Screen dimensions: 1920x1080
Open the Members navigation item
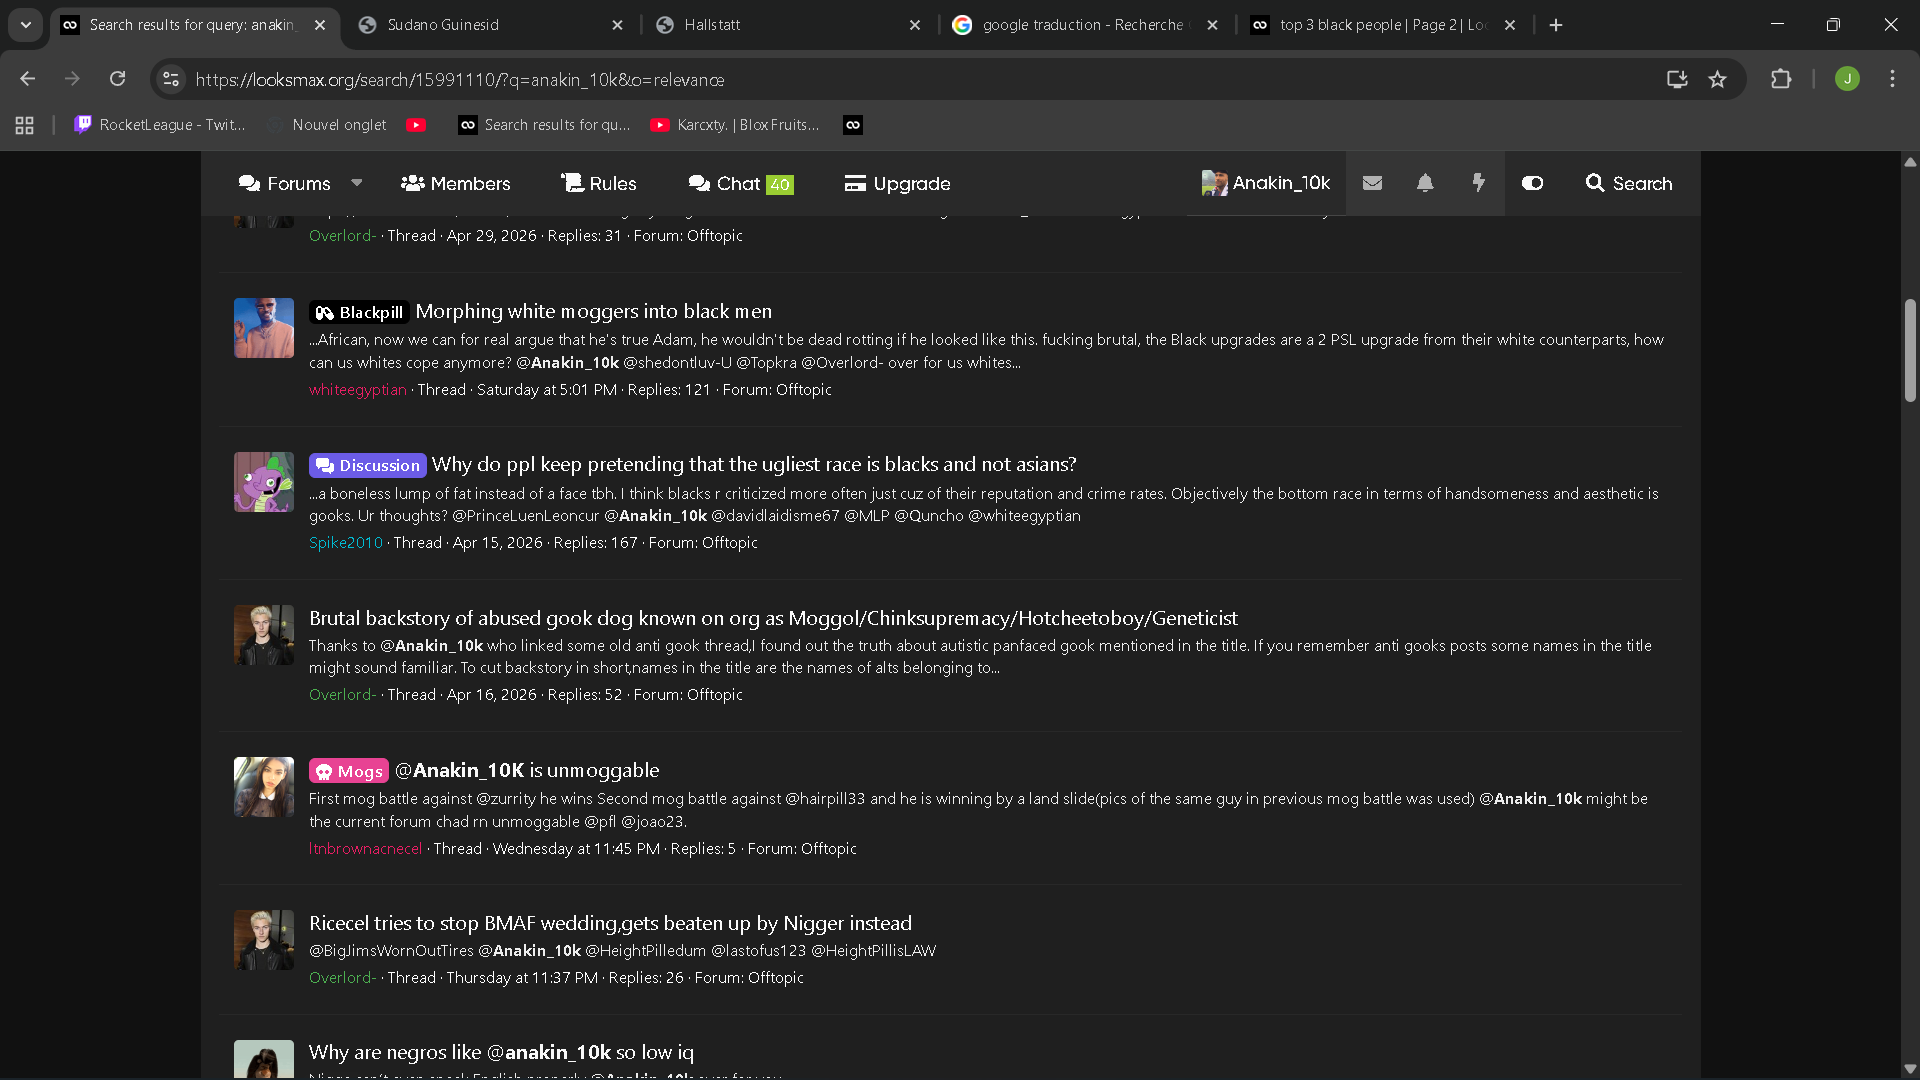455,183
